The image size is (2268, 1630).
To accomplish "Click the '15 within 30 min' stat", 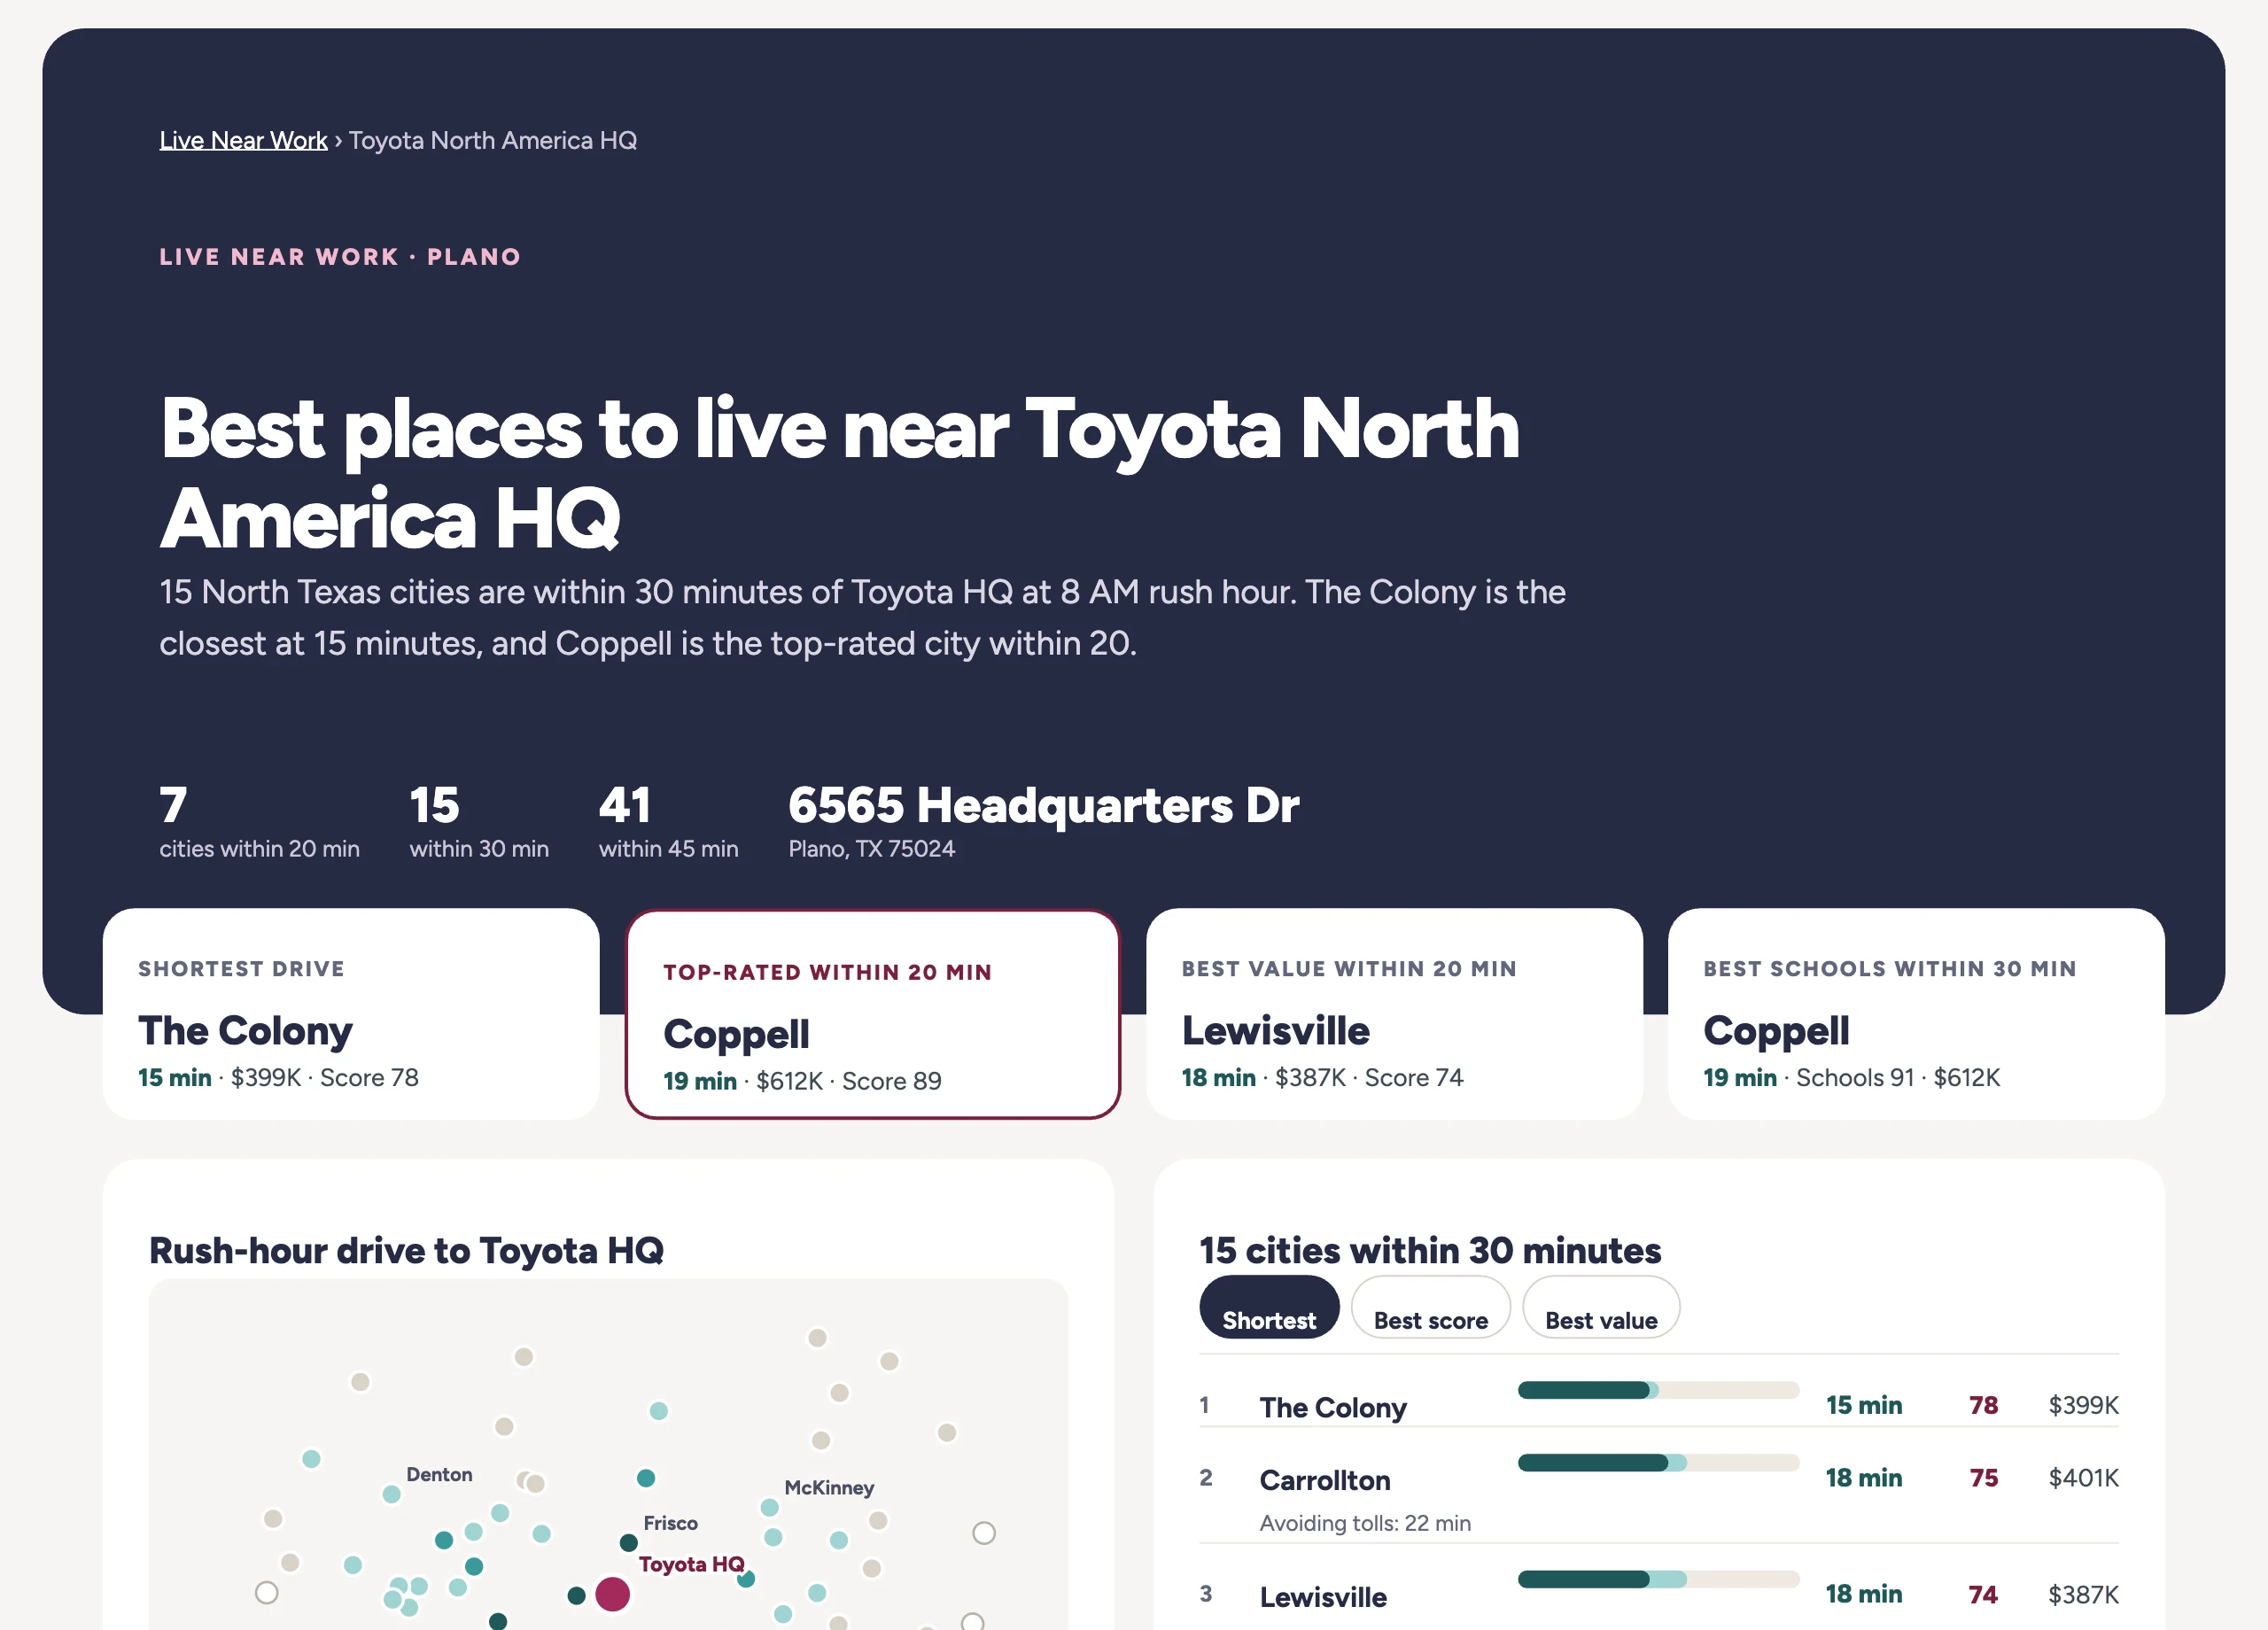I will point(479,822).
